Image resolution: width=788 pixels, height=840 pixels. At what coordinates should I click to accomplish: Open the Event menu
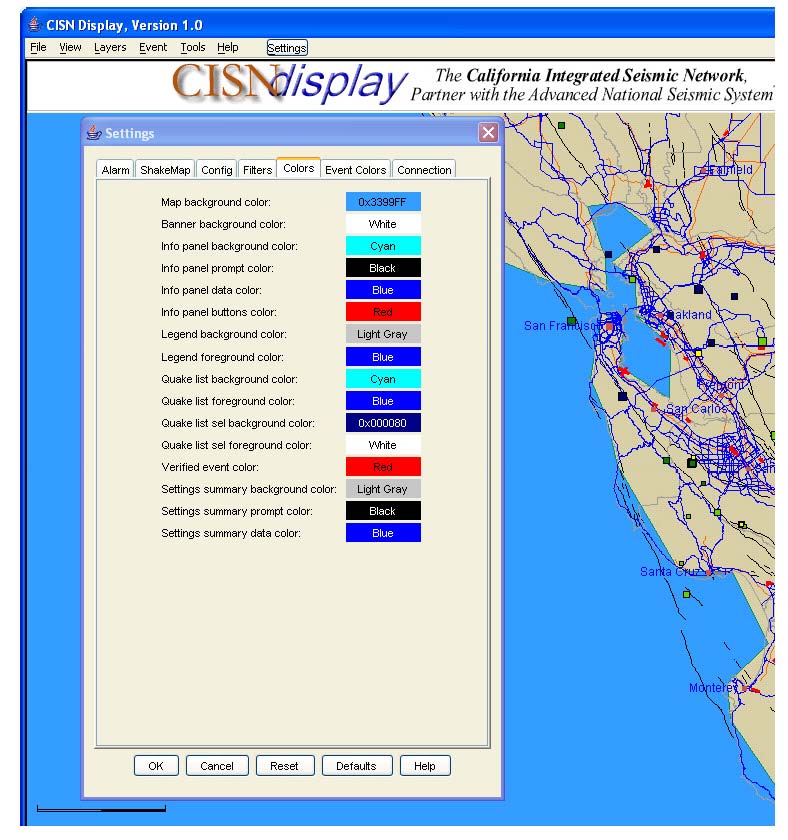click(153, 47)
